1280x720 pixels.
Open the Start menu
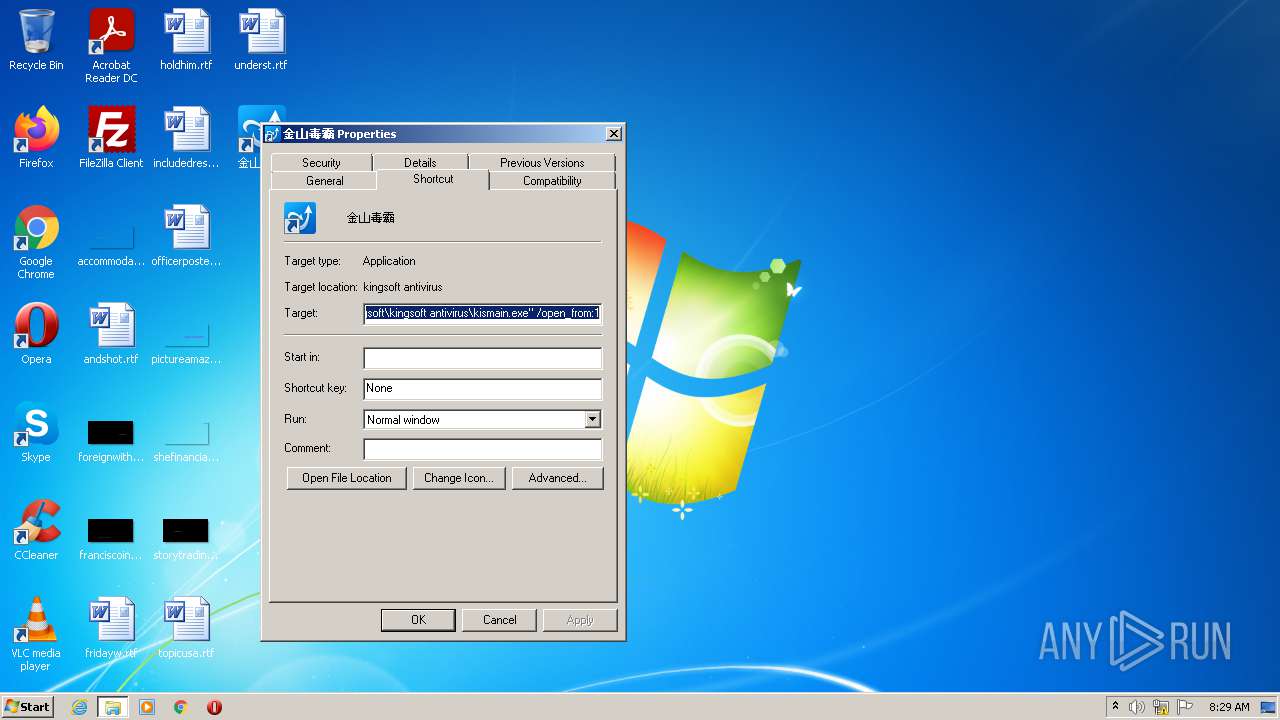click(27, 707)
